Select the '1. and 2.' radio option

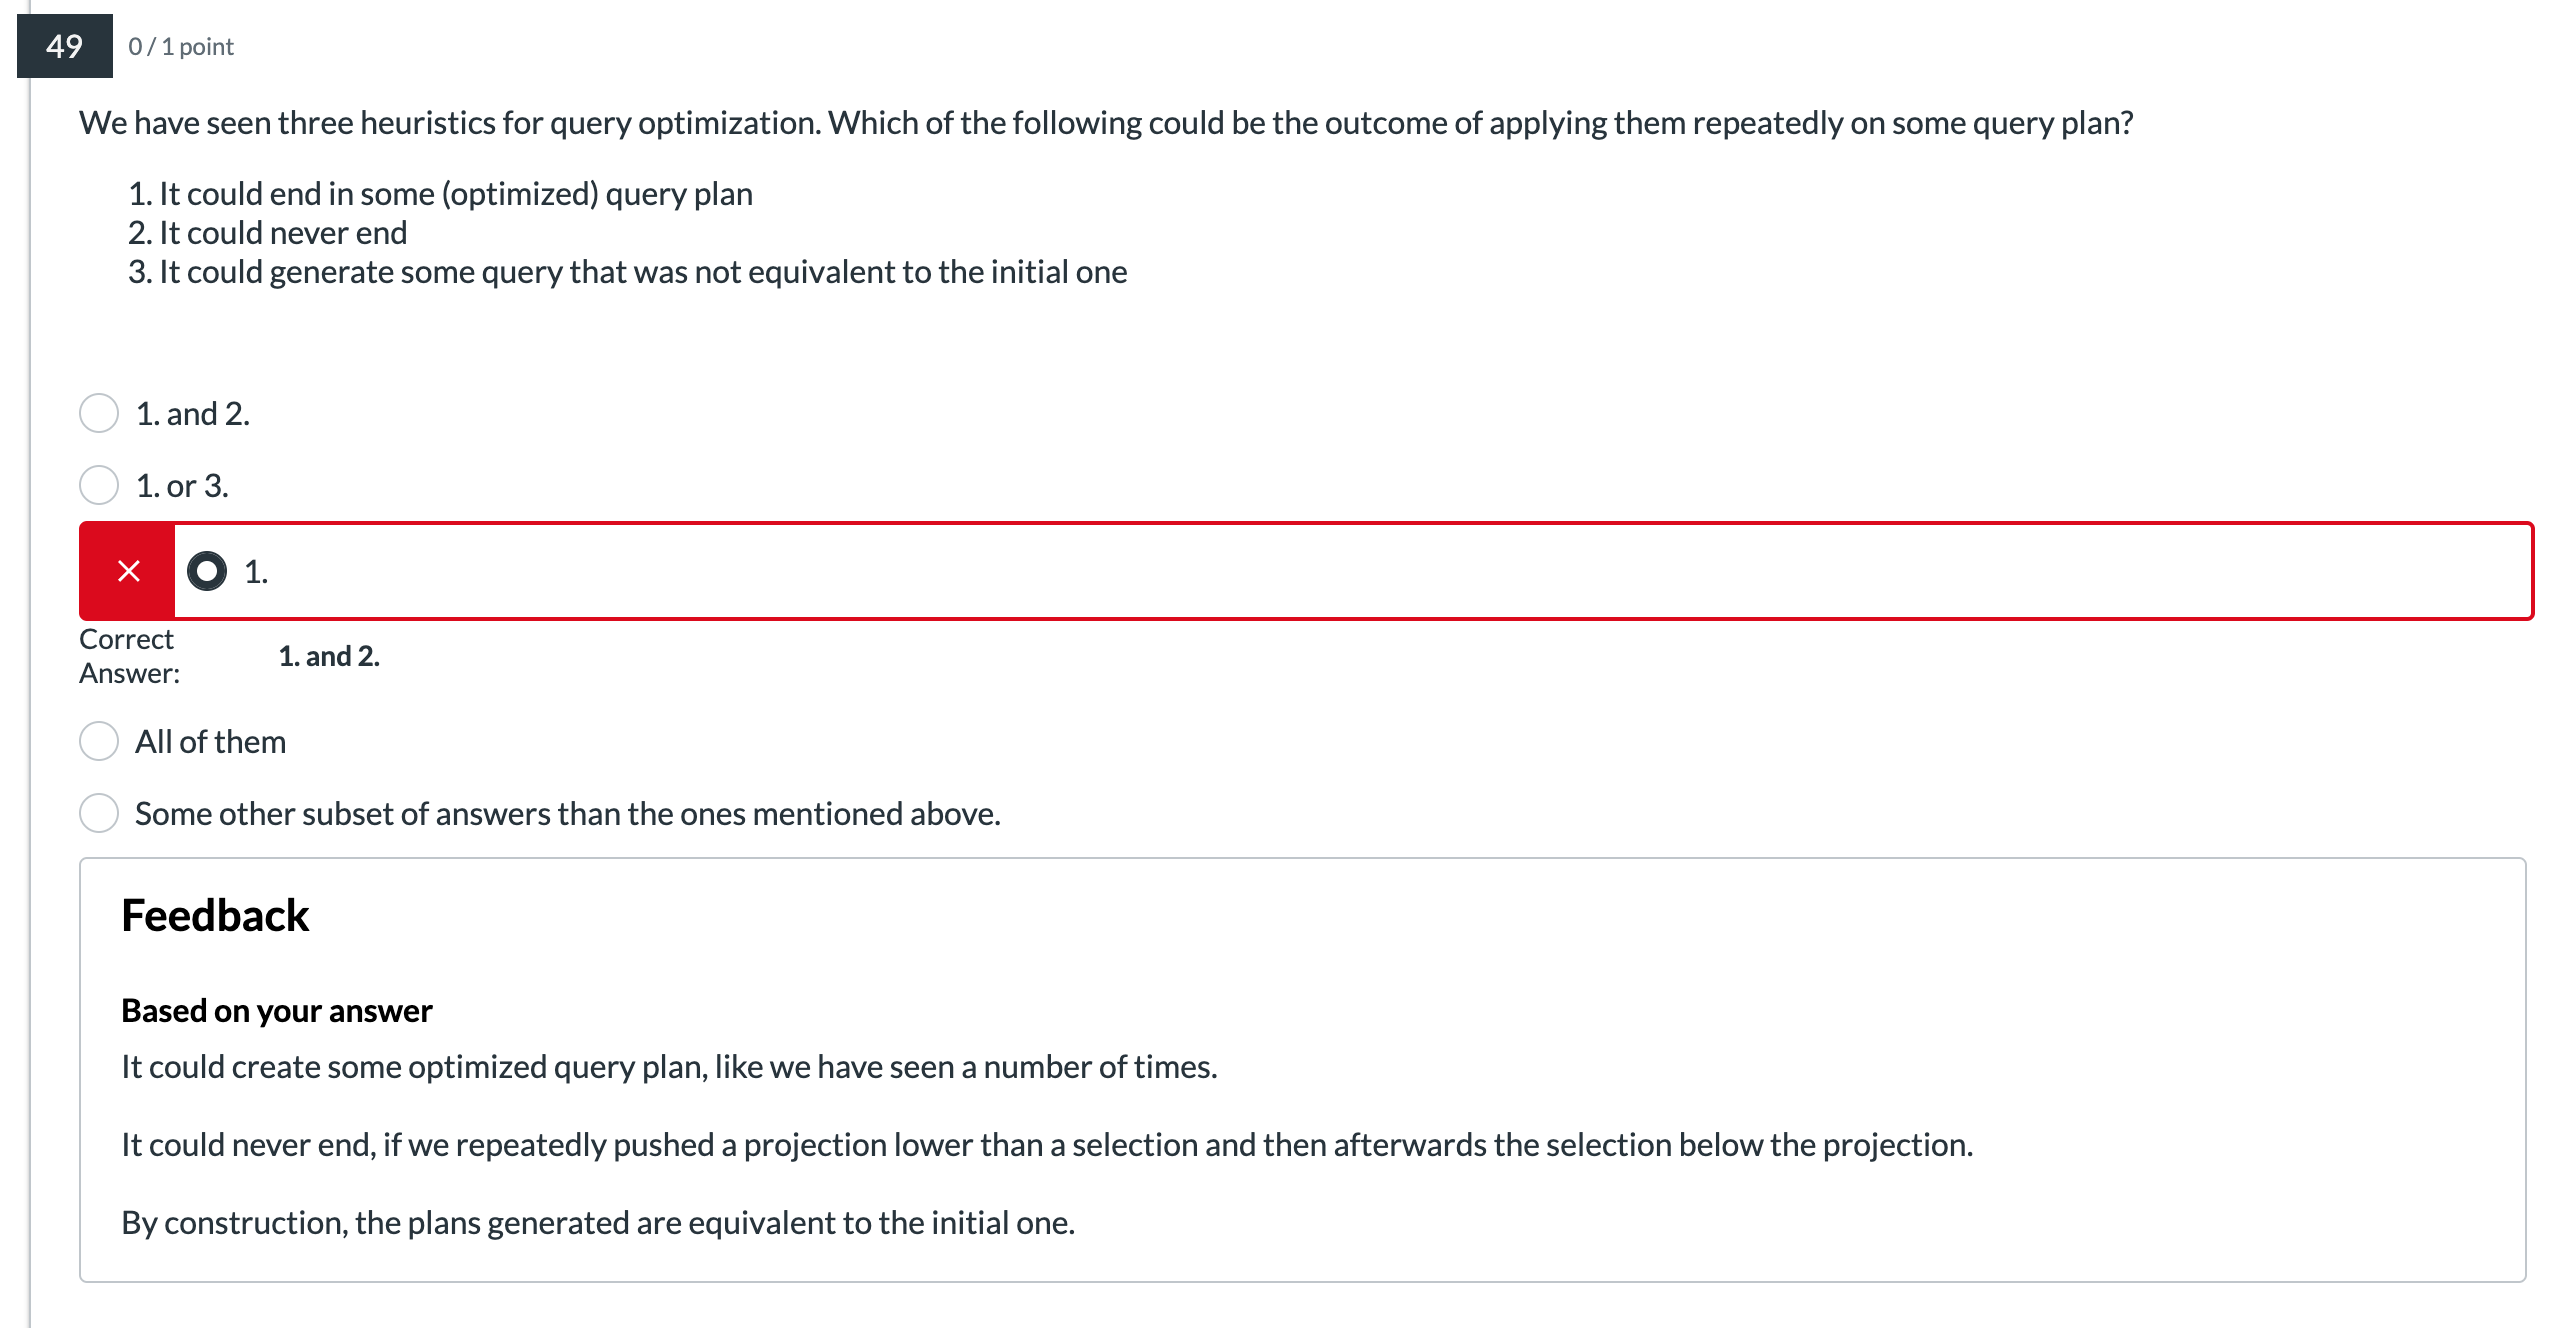[99, 413]
